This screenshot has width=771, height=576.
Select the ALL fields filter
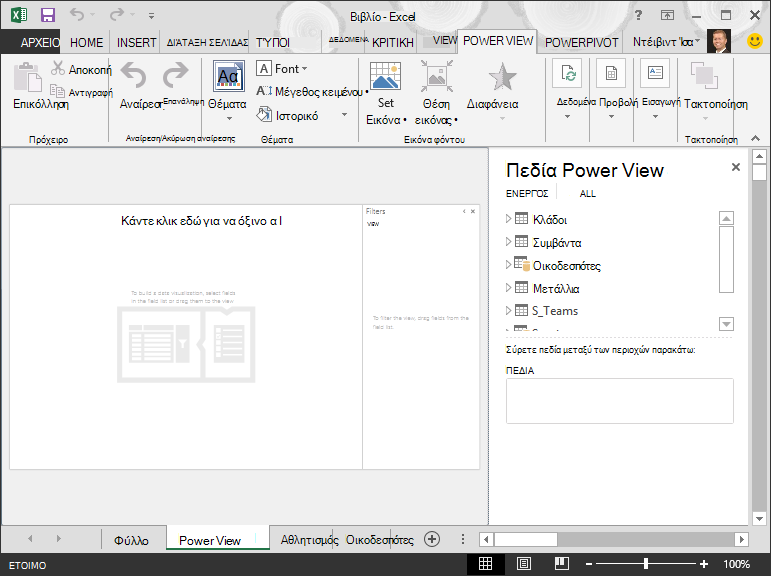point(588,194)
